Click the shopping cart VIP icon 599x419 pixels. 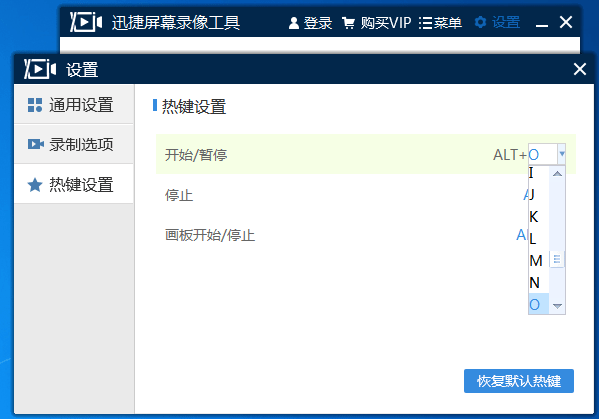point(348,23)
